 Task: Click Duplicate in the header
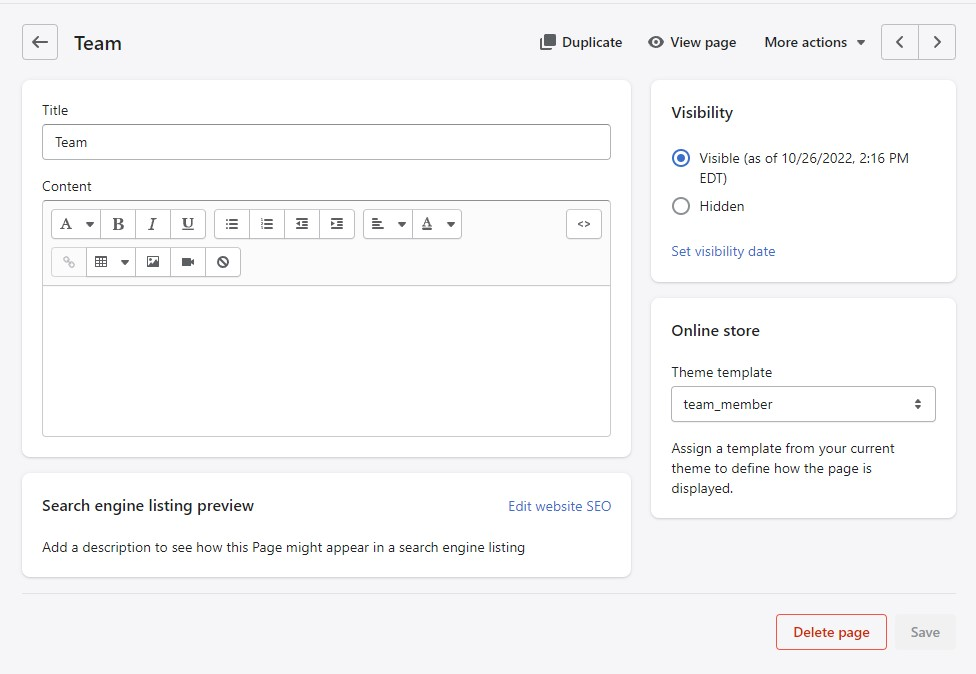coord(581,42)
